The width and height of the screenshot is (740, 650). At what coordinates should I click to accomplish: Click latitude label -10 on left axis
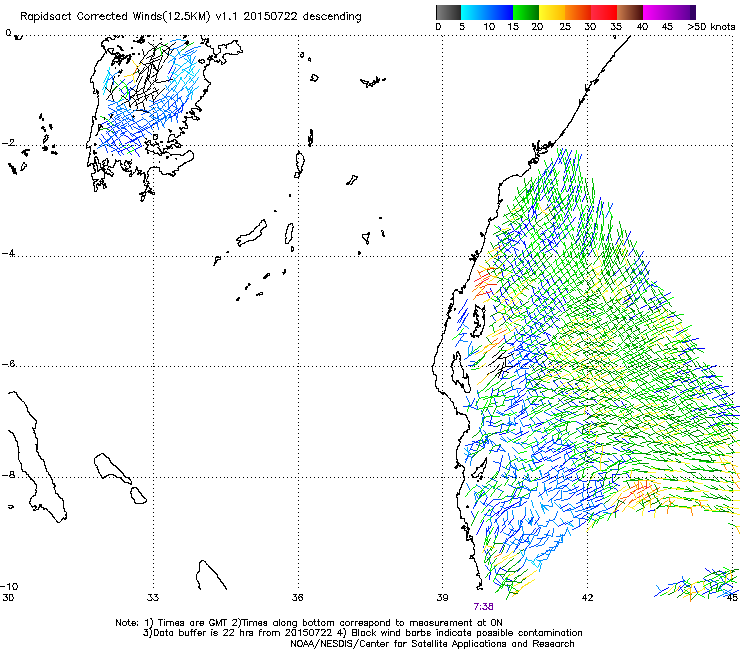(10, 586)
